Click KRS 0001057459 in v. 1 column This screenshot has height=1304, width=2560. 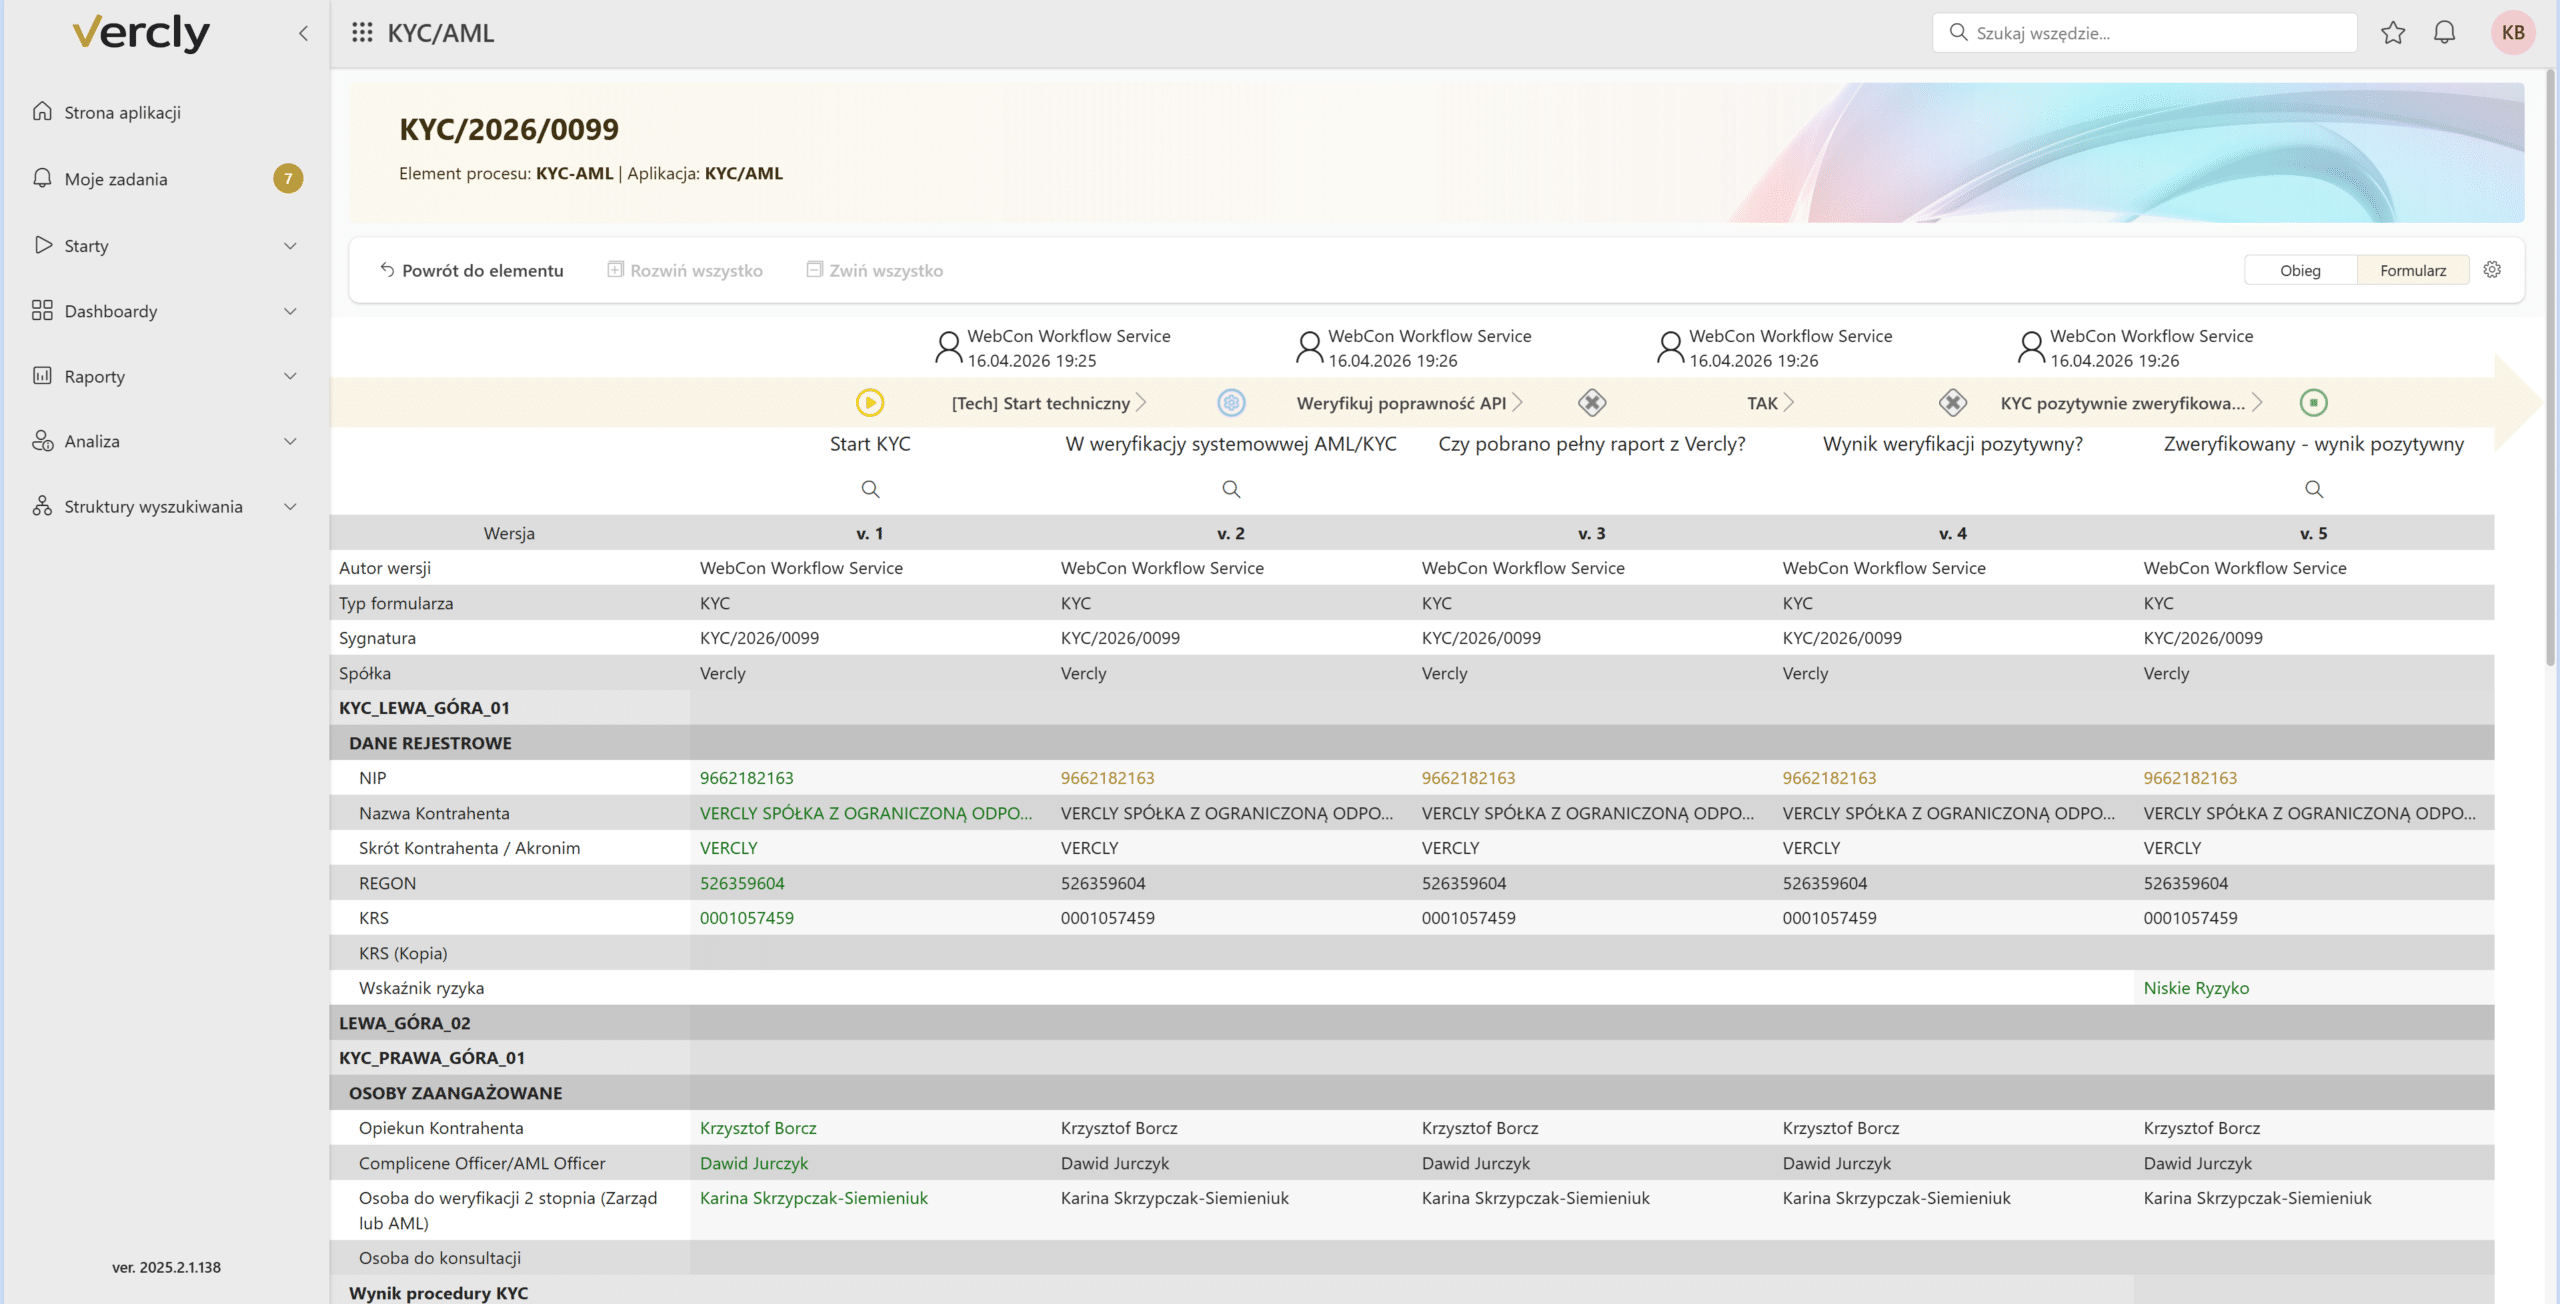pos(747,918)
